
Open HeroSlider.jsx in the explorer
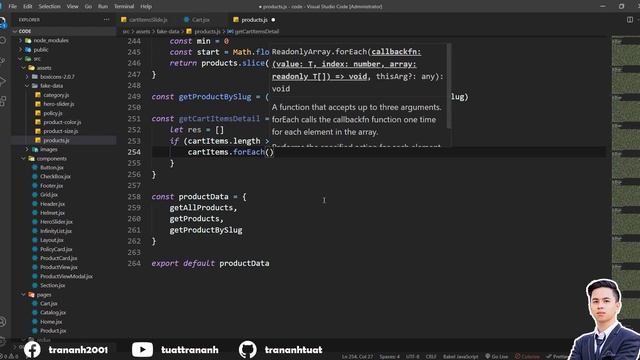[x=56, y=222]
